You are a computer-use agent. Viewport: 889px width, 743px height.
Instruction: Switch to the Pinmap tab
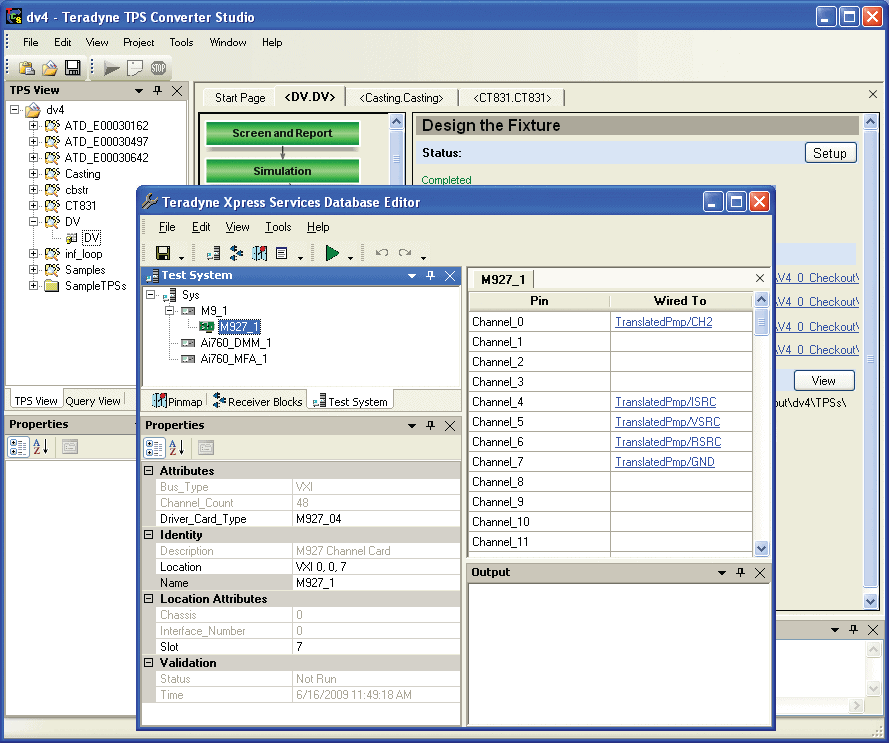177,402
